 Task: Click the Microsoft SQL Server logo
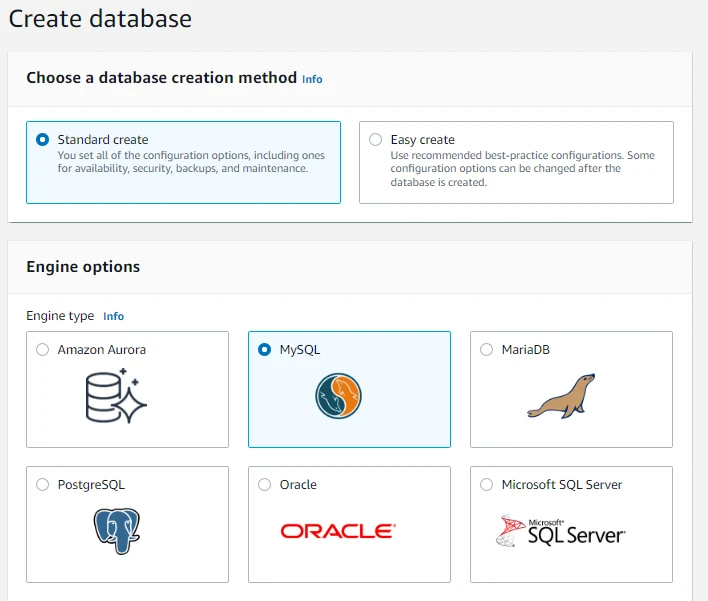click(561, 530)
